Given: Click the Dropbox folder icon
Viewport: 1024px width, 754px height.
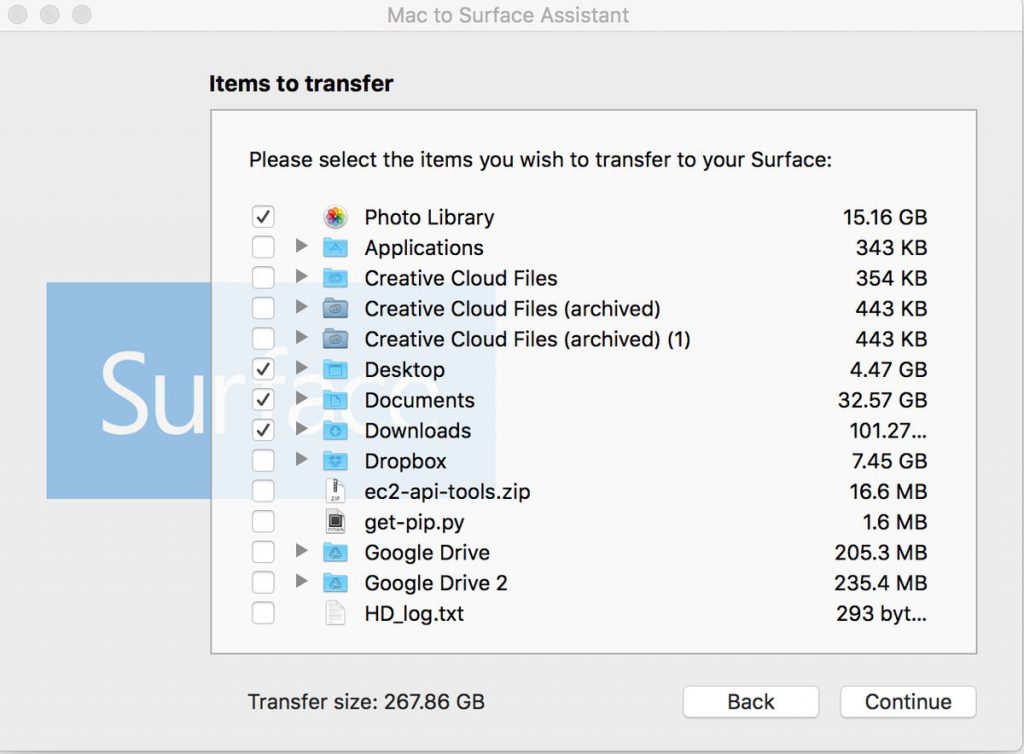Looking at the screenshot, I should click(x=335, y=461).
